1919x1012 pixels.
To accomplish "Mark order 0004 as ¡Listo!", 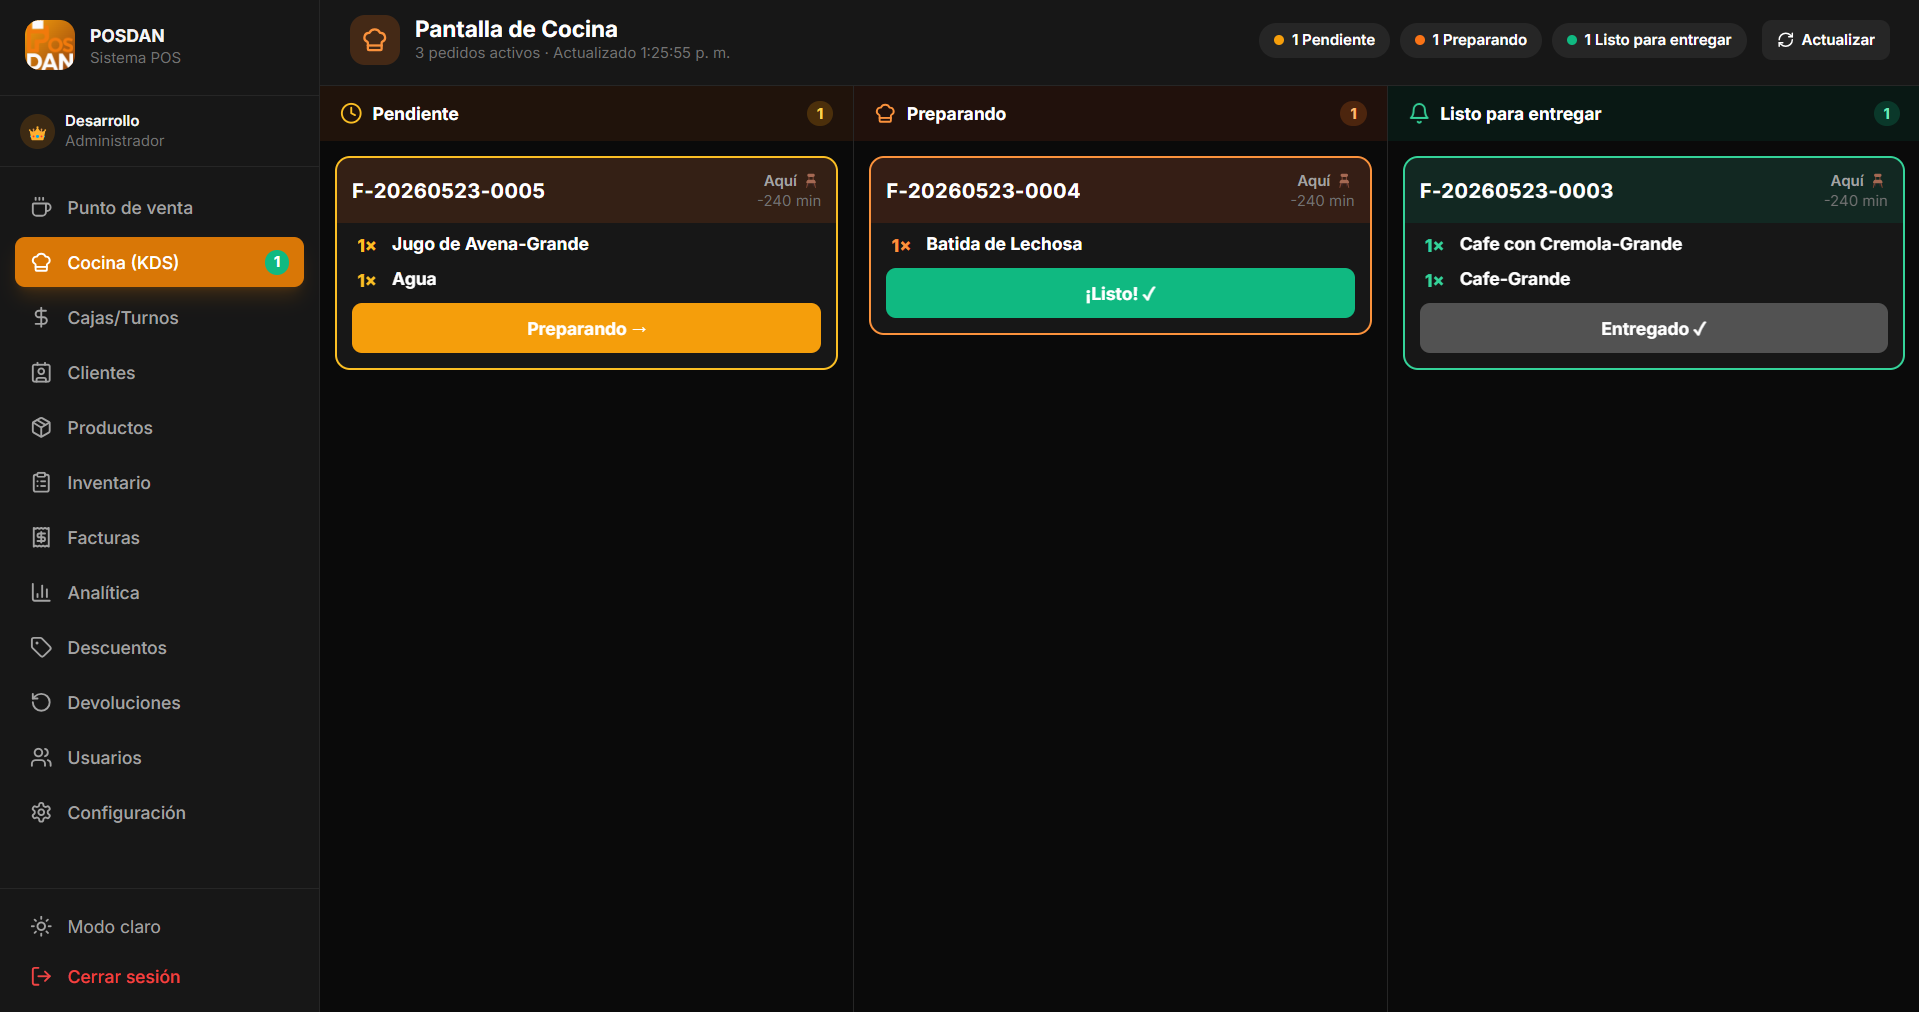I will tap(1120, 293).
